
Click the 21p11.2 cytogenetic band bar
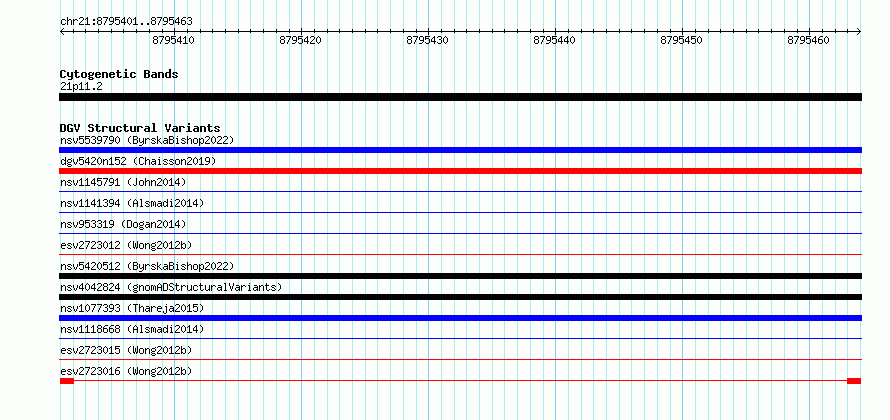(x=460, y=97)
